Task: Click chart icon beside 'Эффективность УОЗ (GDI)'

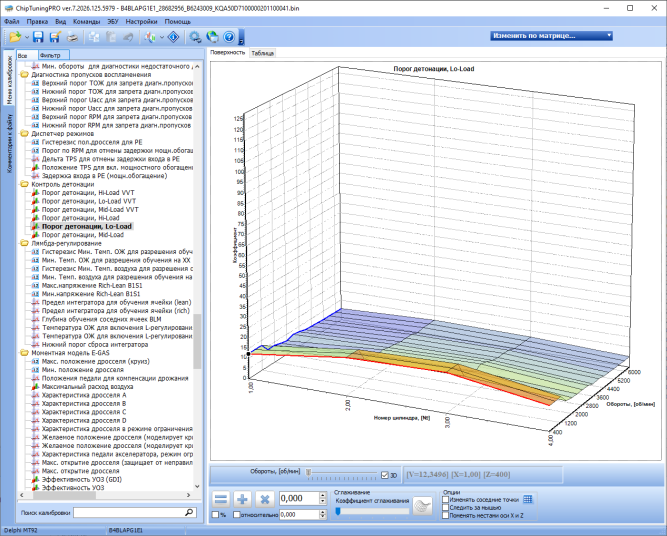Action: pos(35,479)
